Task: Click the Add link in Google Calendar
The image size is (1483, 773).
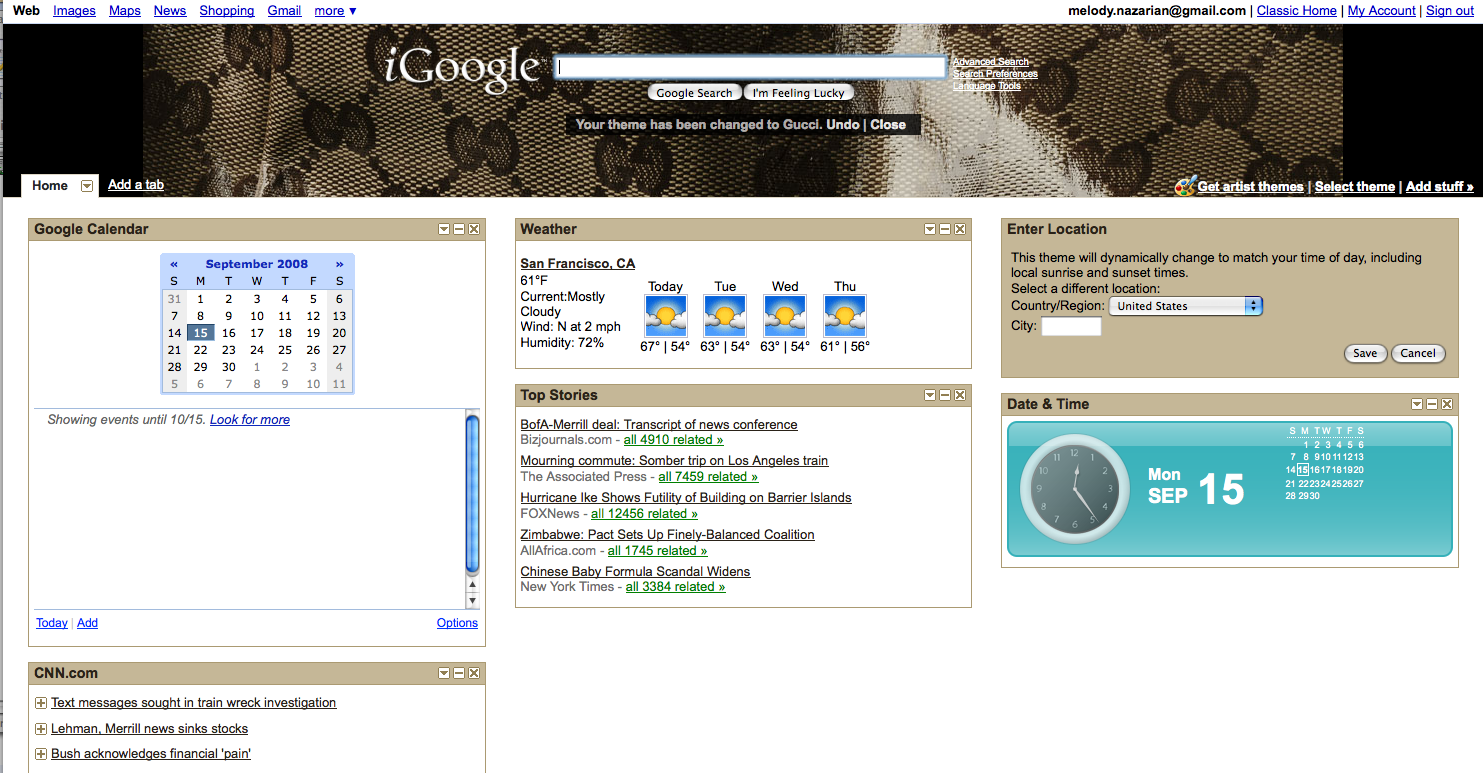Action: tap(87, 623)
